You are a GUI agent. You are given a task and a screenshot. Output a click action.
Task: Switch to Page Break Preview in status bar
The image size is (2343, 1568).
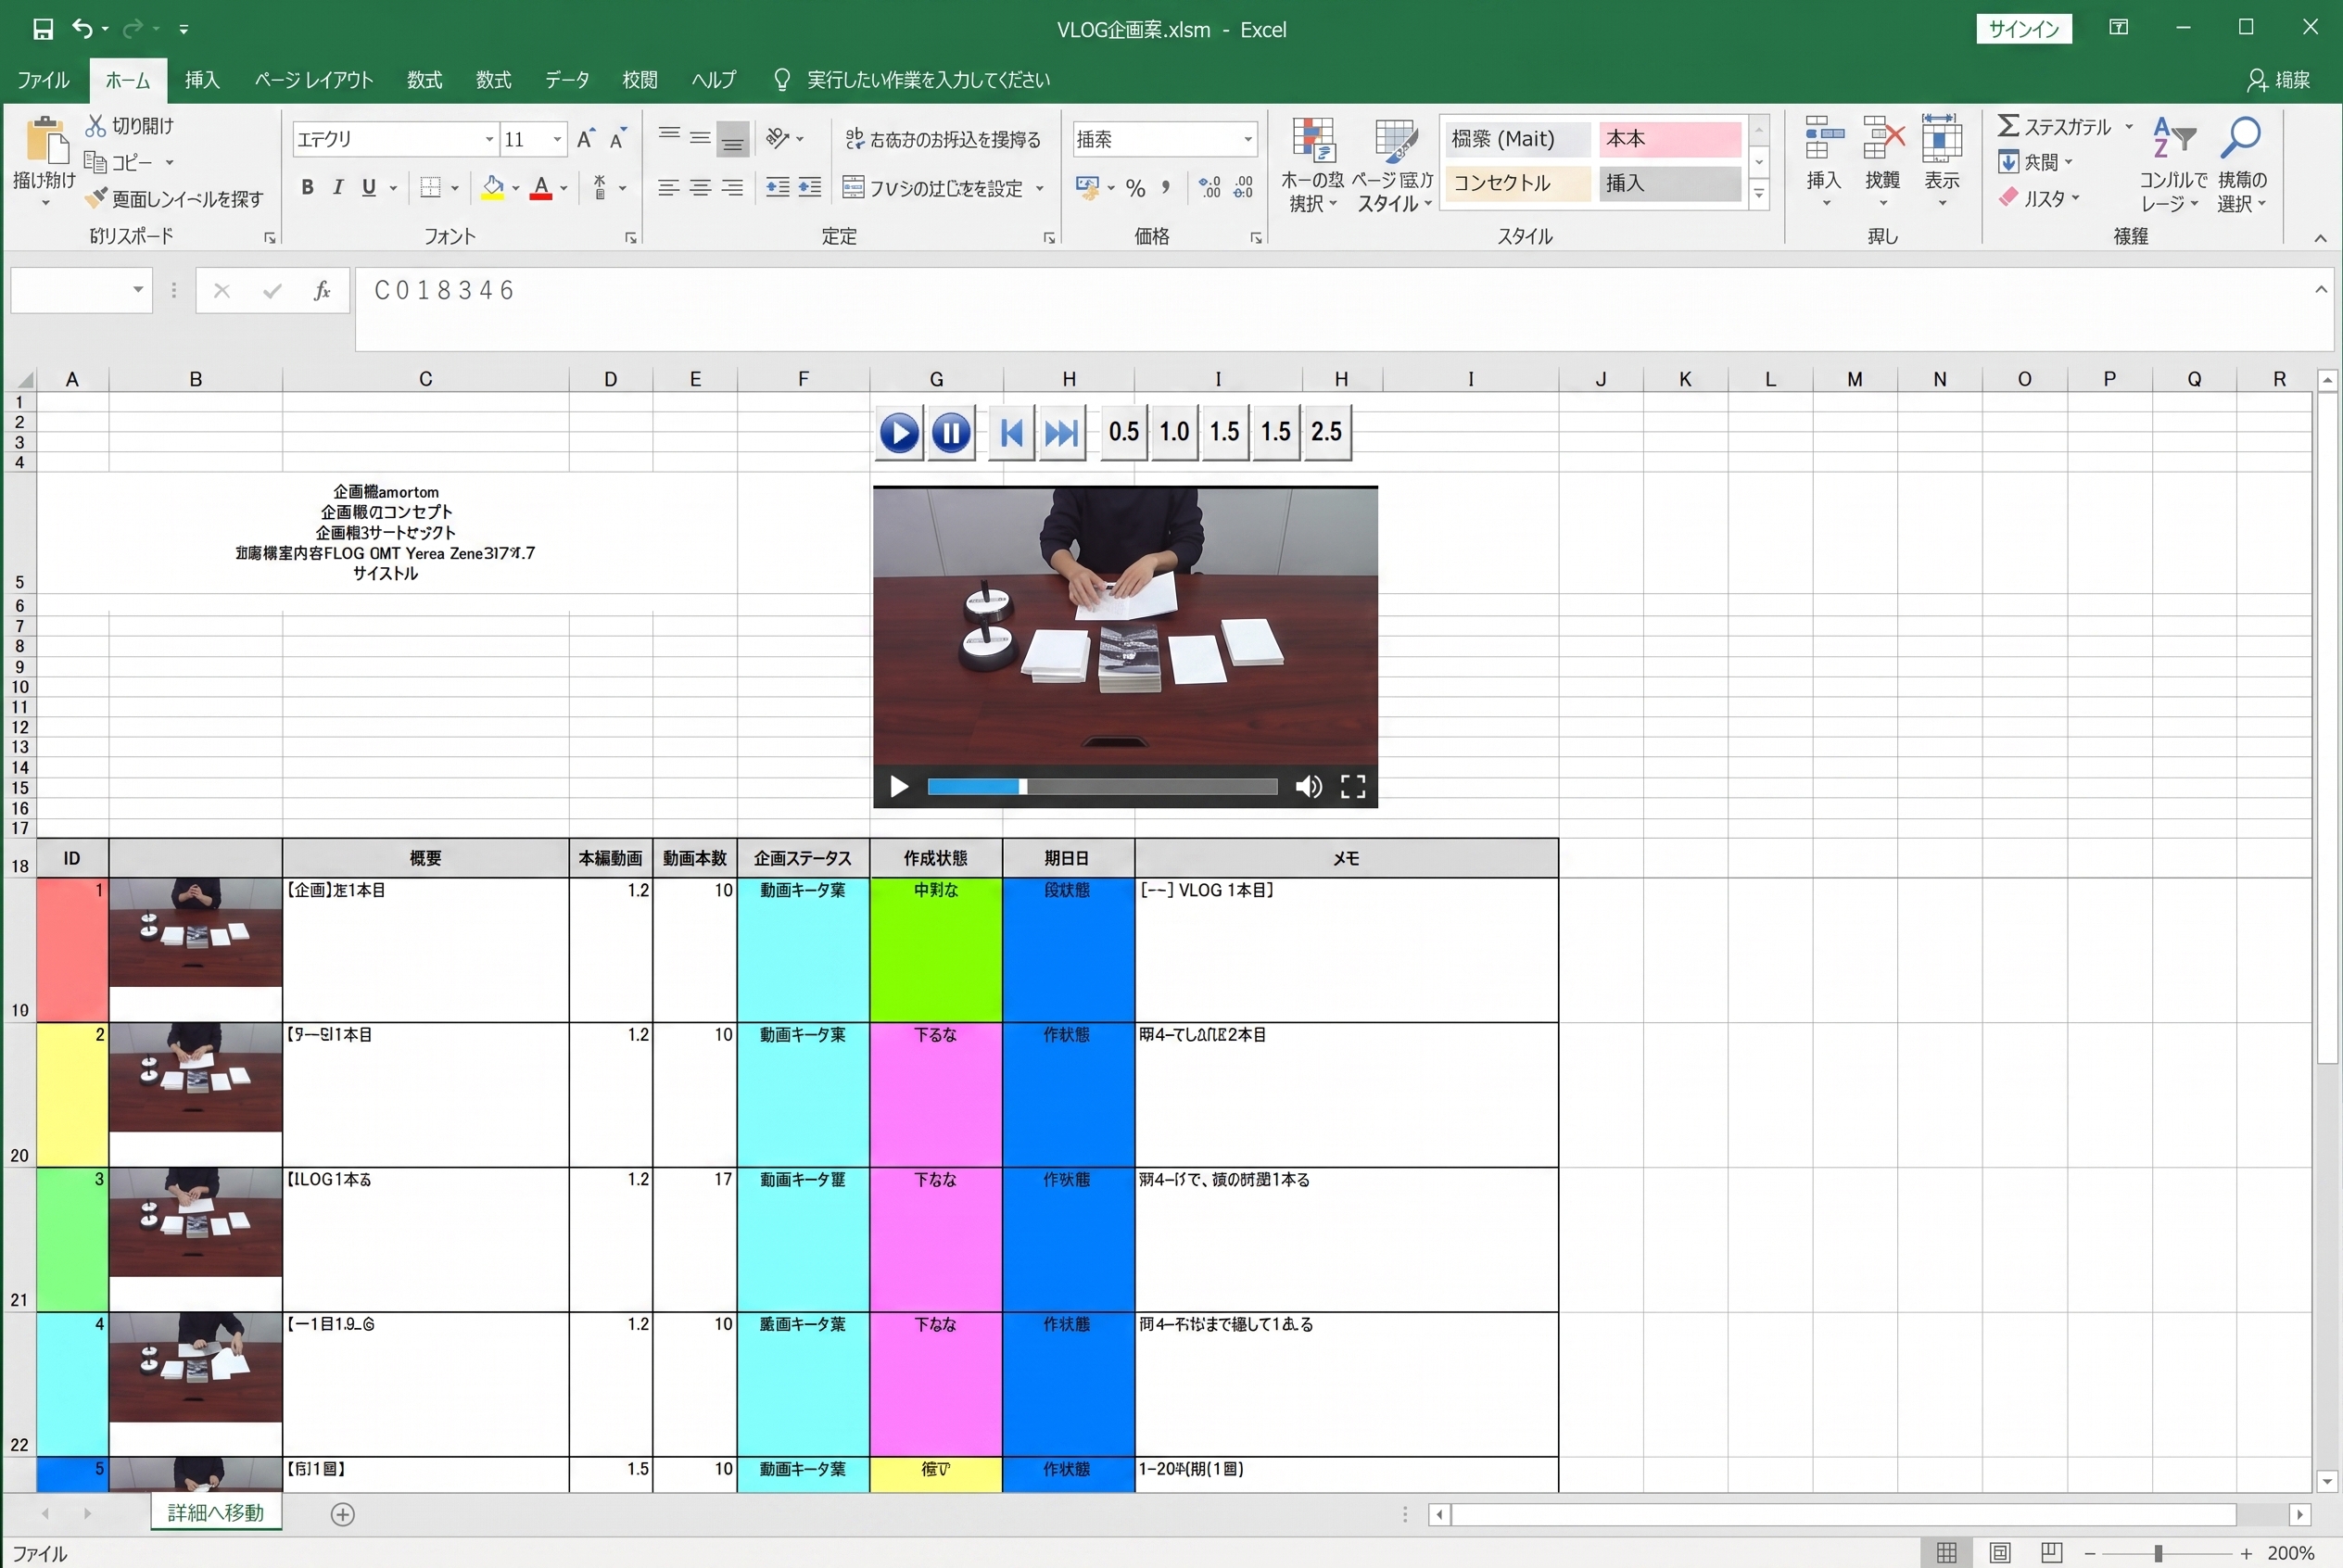point(2052,1553)
